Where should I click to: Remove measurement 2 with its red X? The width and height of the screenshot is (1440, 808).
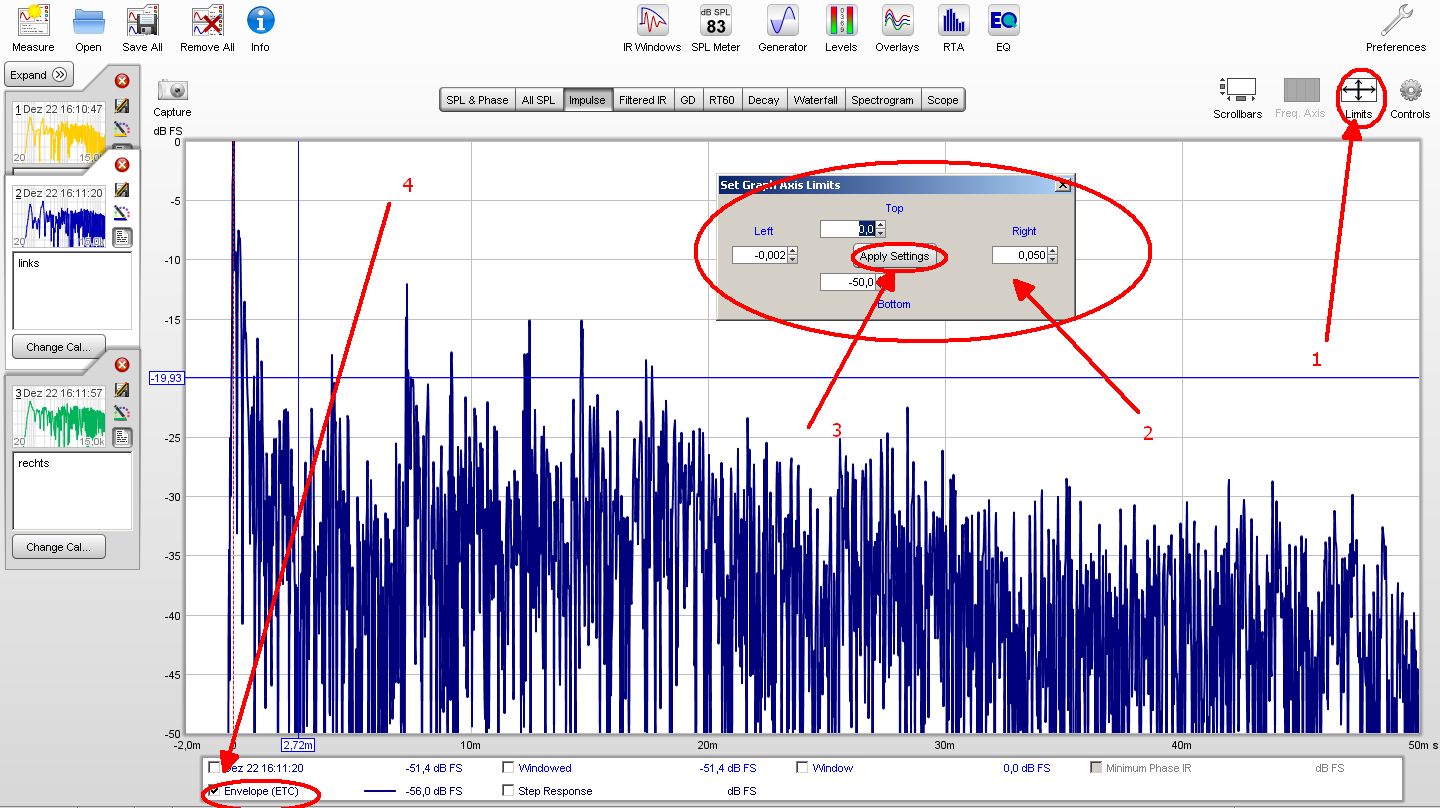tap(122, 165)
